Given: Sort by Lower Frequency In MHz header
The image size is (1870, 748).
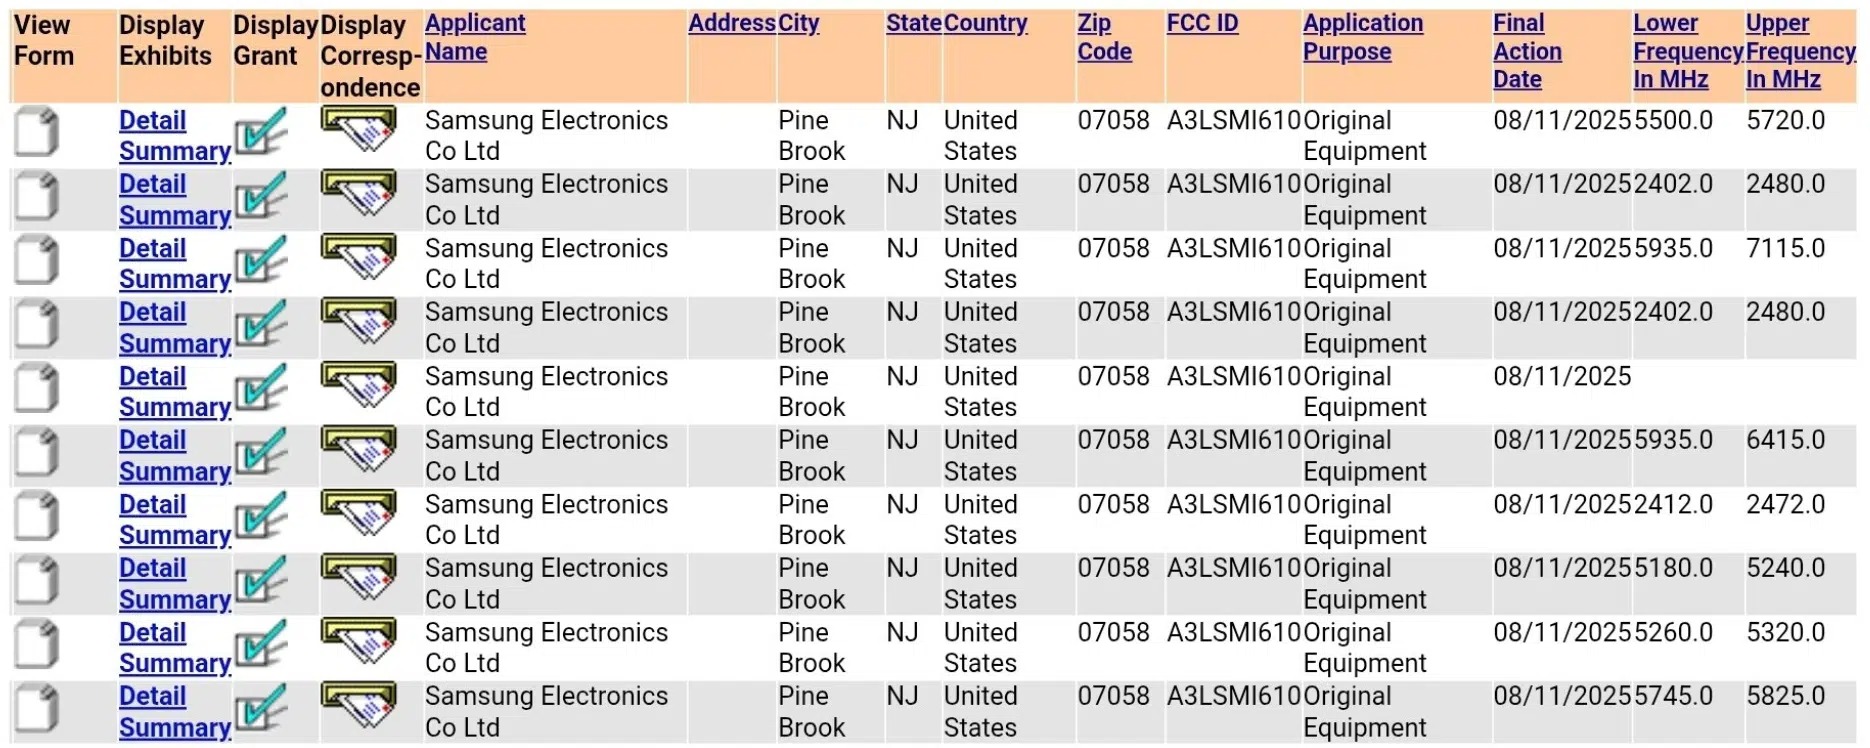Looking at the screenshot, I should [1688, 51].
